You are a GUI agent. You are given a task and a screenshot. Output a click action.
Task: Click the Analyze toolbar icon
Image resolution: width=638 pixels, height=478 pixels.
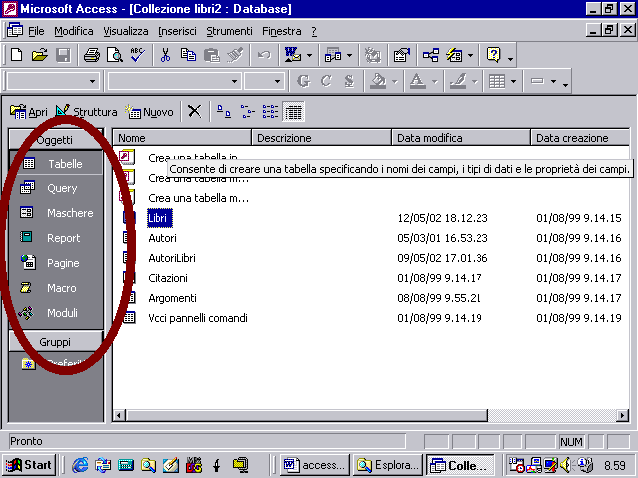tap(333, 55)
